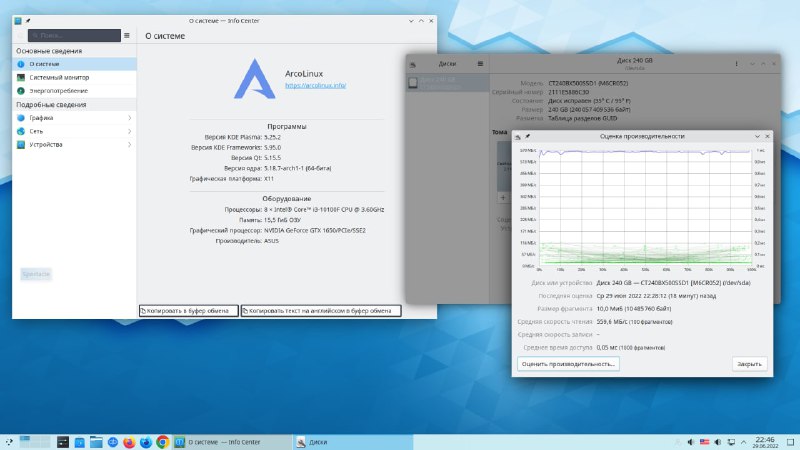
Task: Launch Google Chrome from the taskbar
Action: [x=163, y=442]
